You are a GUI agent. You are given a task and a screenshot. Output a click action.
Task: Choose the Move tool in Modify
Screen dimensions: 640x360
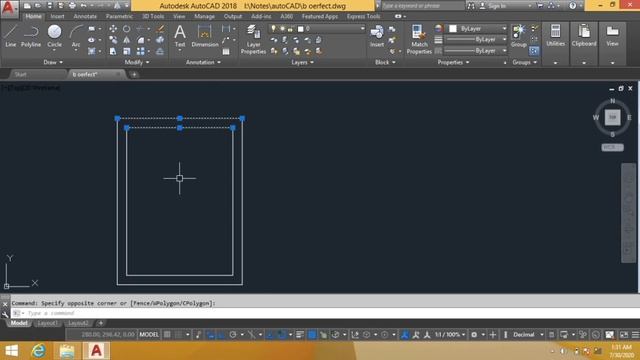pos(113,29)
